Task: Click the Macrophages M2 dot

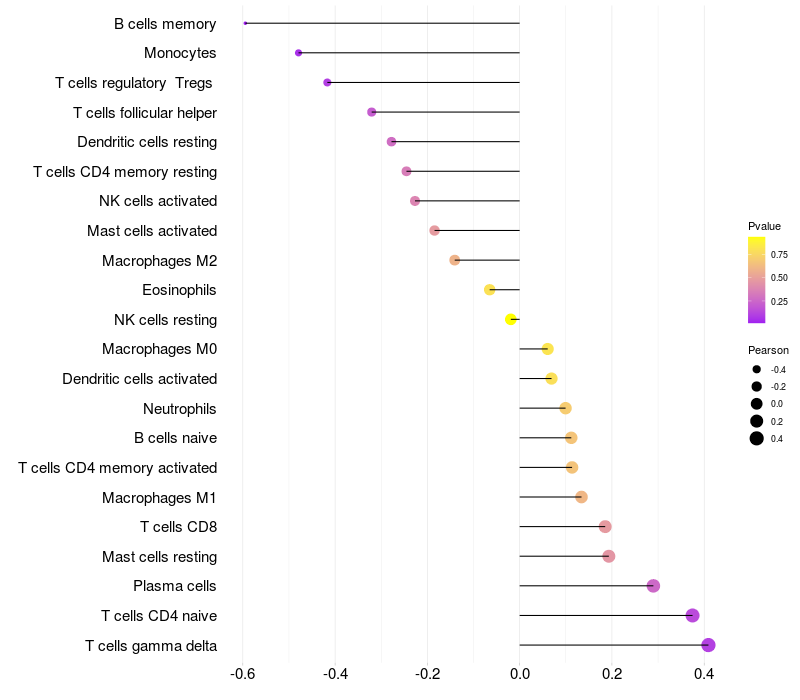Action: (x=455, y=260)
